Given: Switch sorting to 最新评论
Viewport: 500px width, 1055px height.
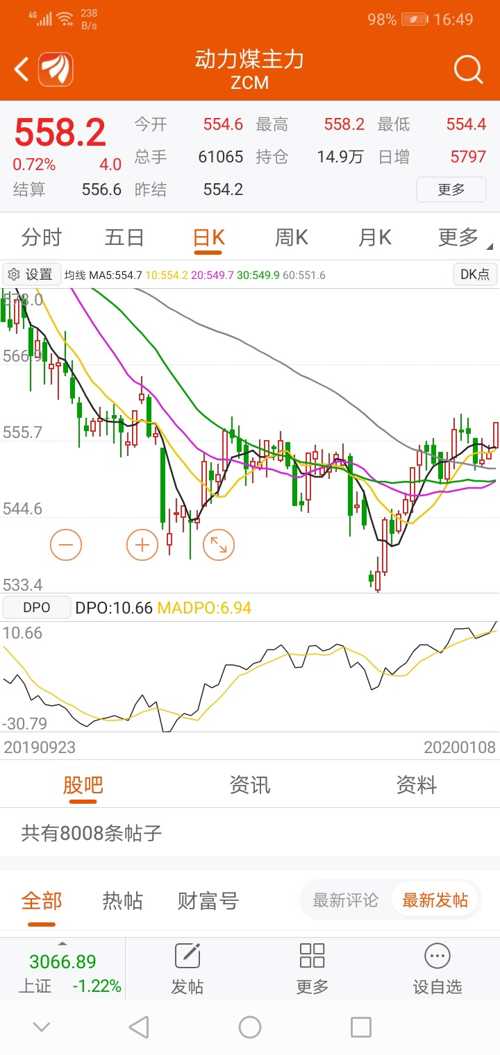Looking at the screenshot, I should point(345,900).
